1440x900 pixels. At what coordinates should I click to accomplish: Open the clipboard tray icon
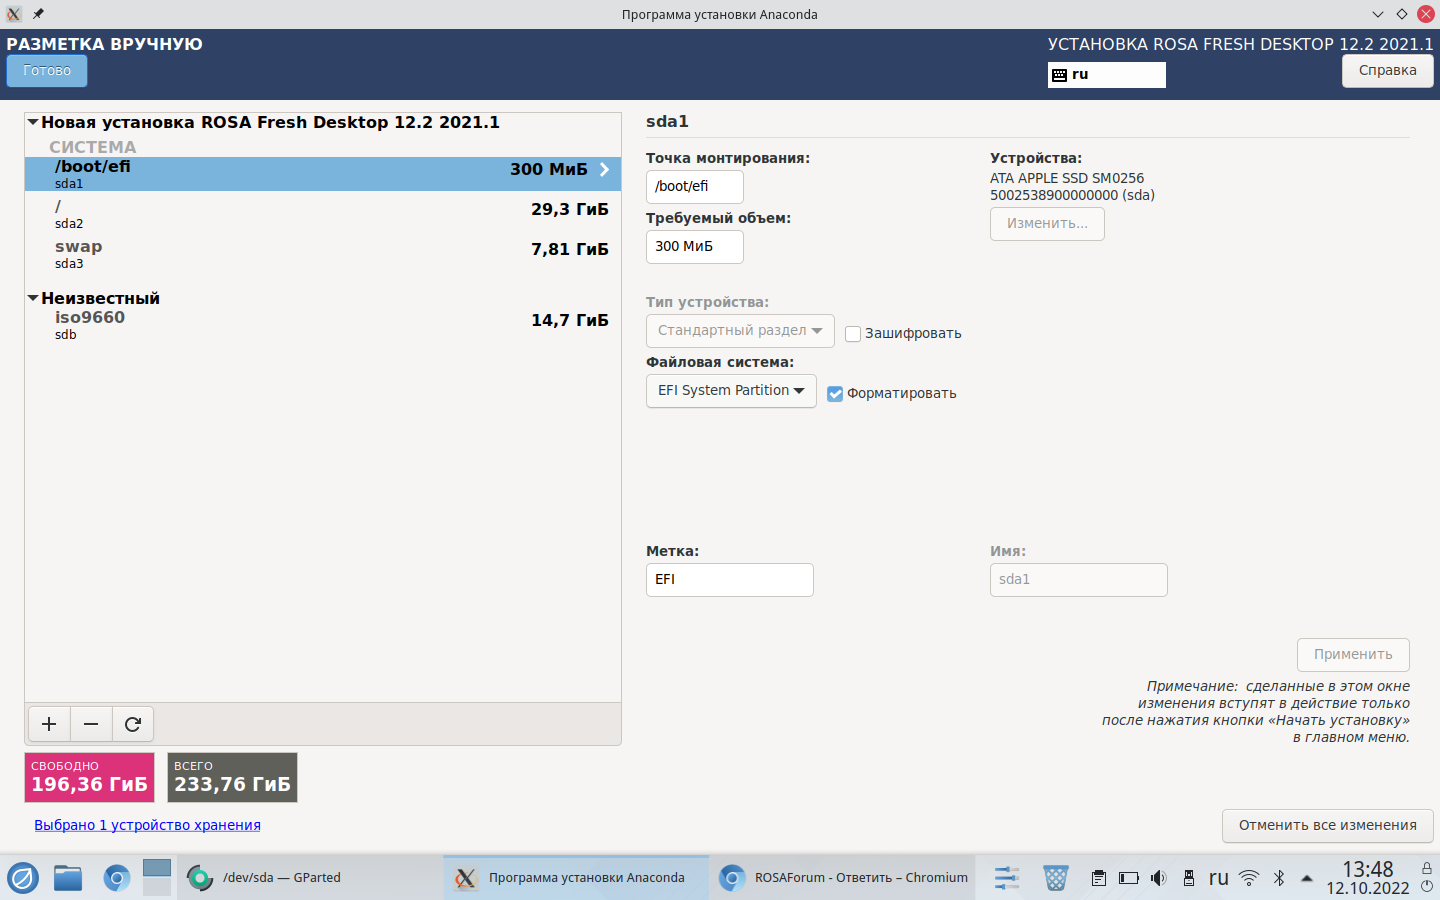click(x=1098, y=878)
